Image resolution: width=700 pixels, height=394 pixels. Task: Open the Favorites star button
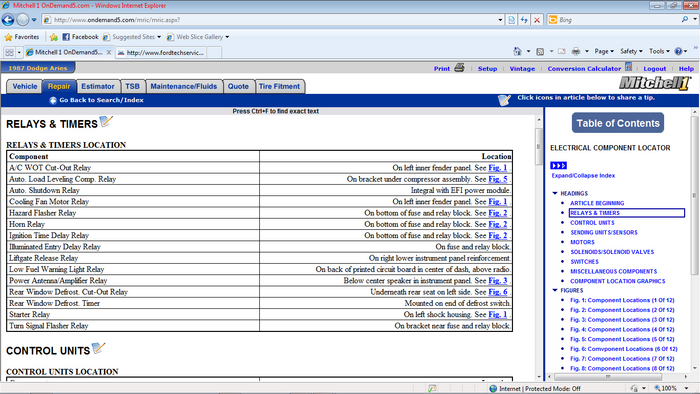click(21, 37)
